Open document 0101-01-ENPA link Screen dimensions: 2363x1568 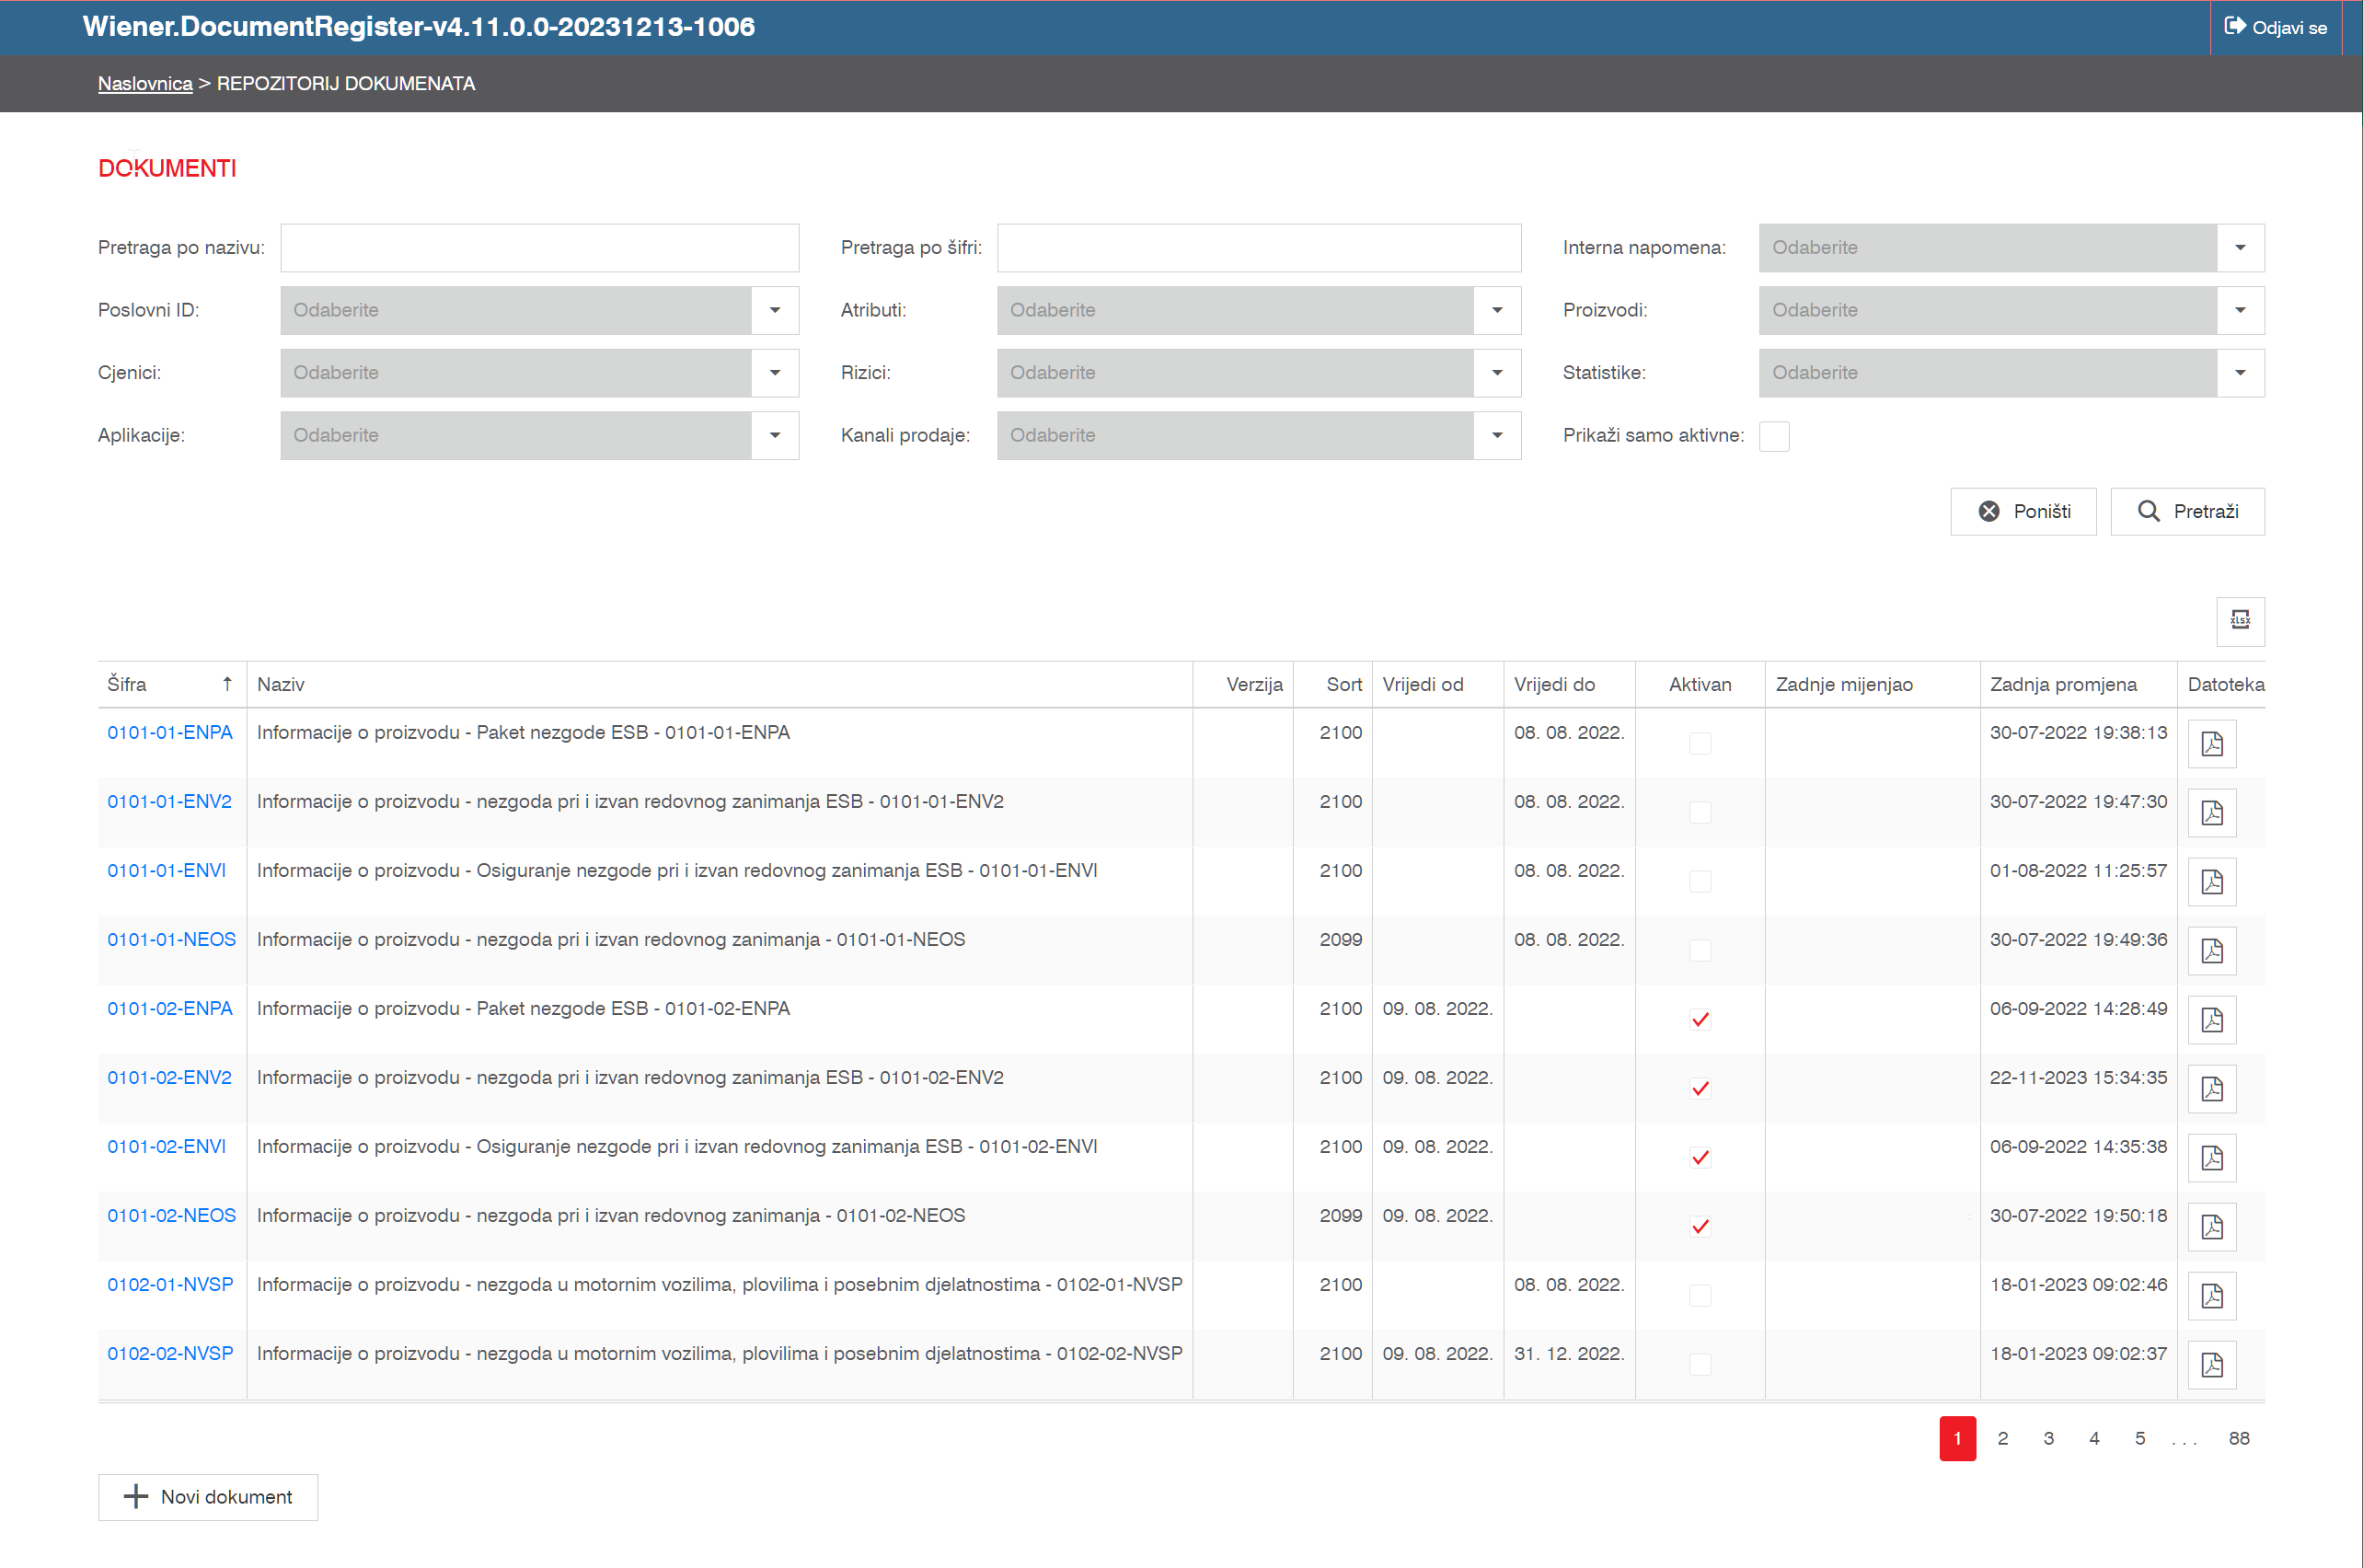[170, 732]
